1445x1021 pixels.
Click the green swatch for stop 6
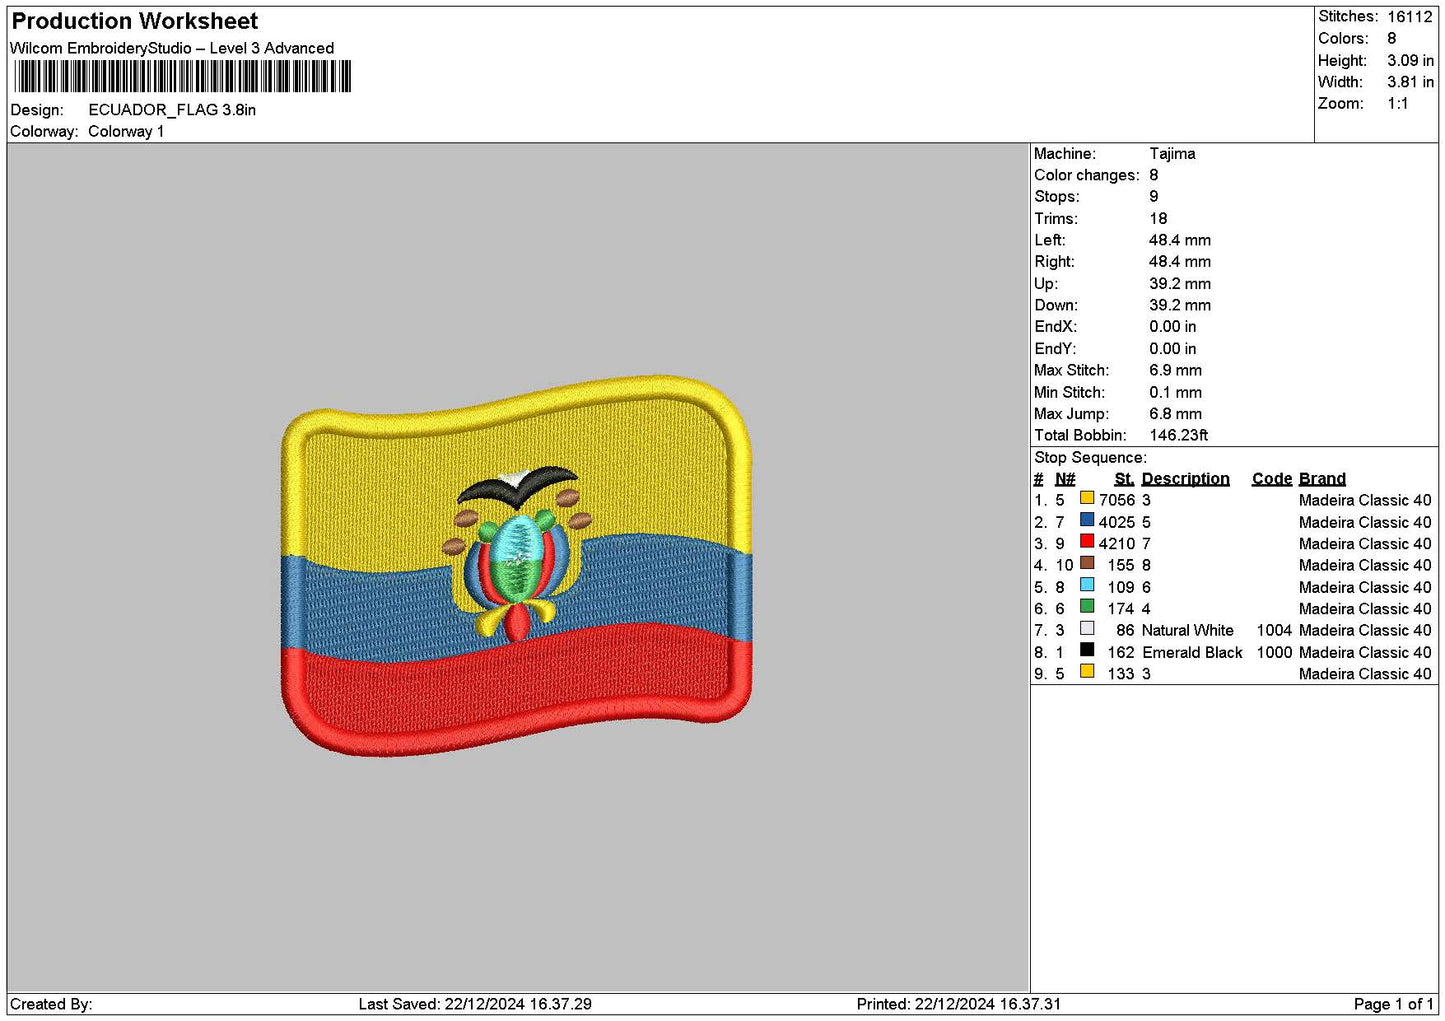[1087, 607]
